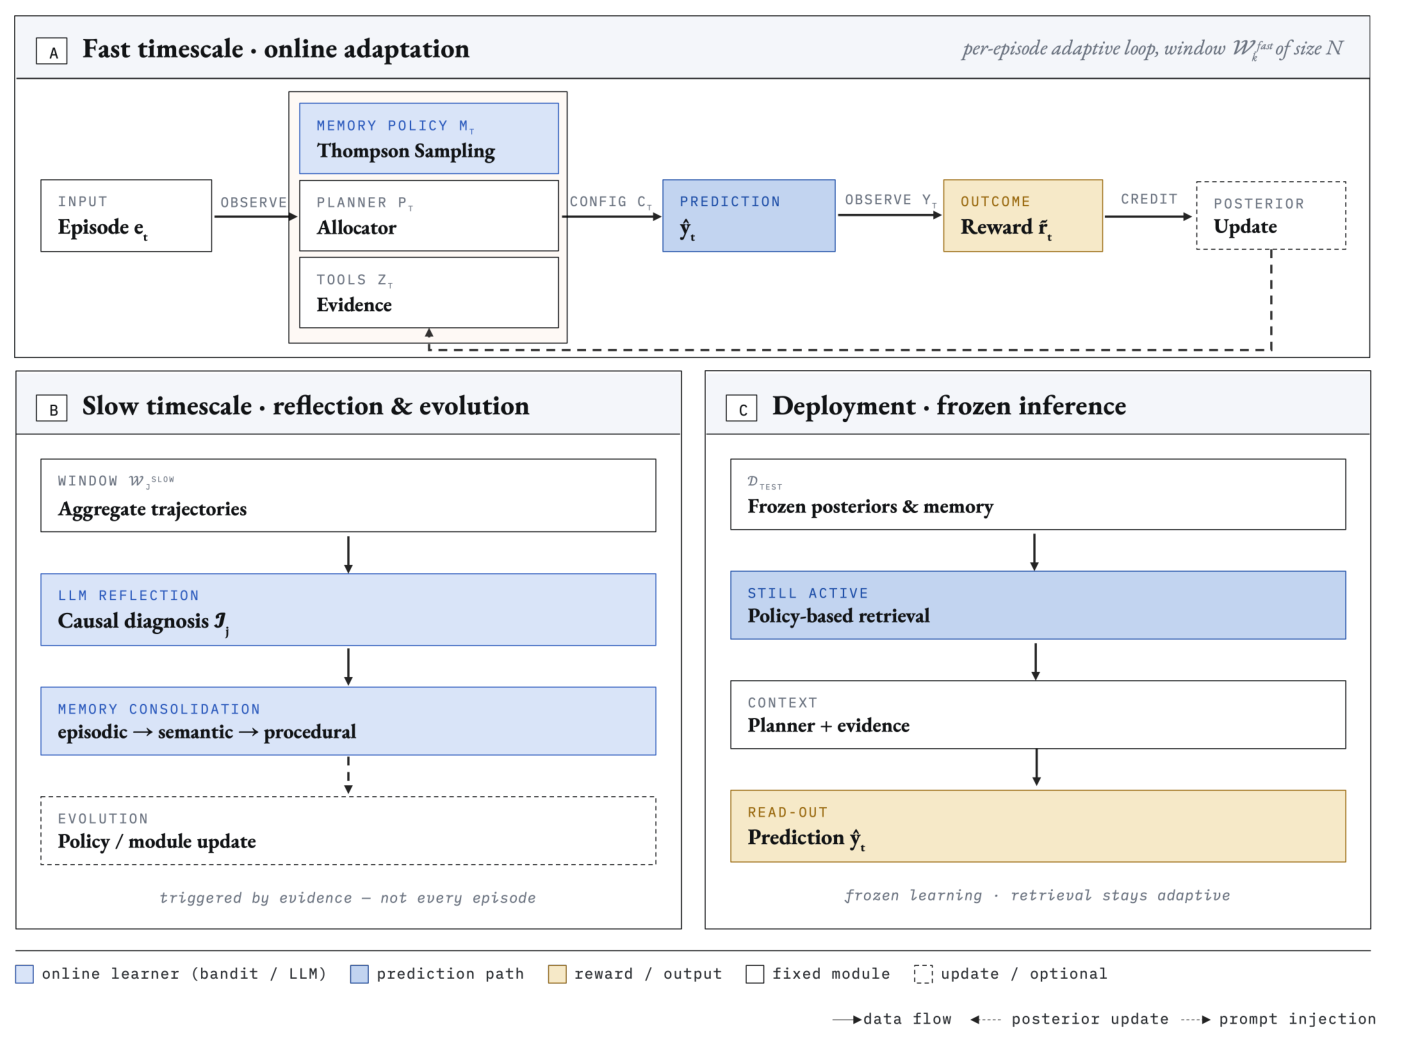Click the panel C letter badge
Screen dimensions: 1401x1050
(x=742, y=408)
